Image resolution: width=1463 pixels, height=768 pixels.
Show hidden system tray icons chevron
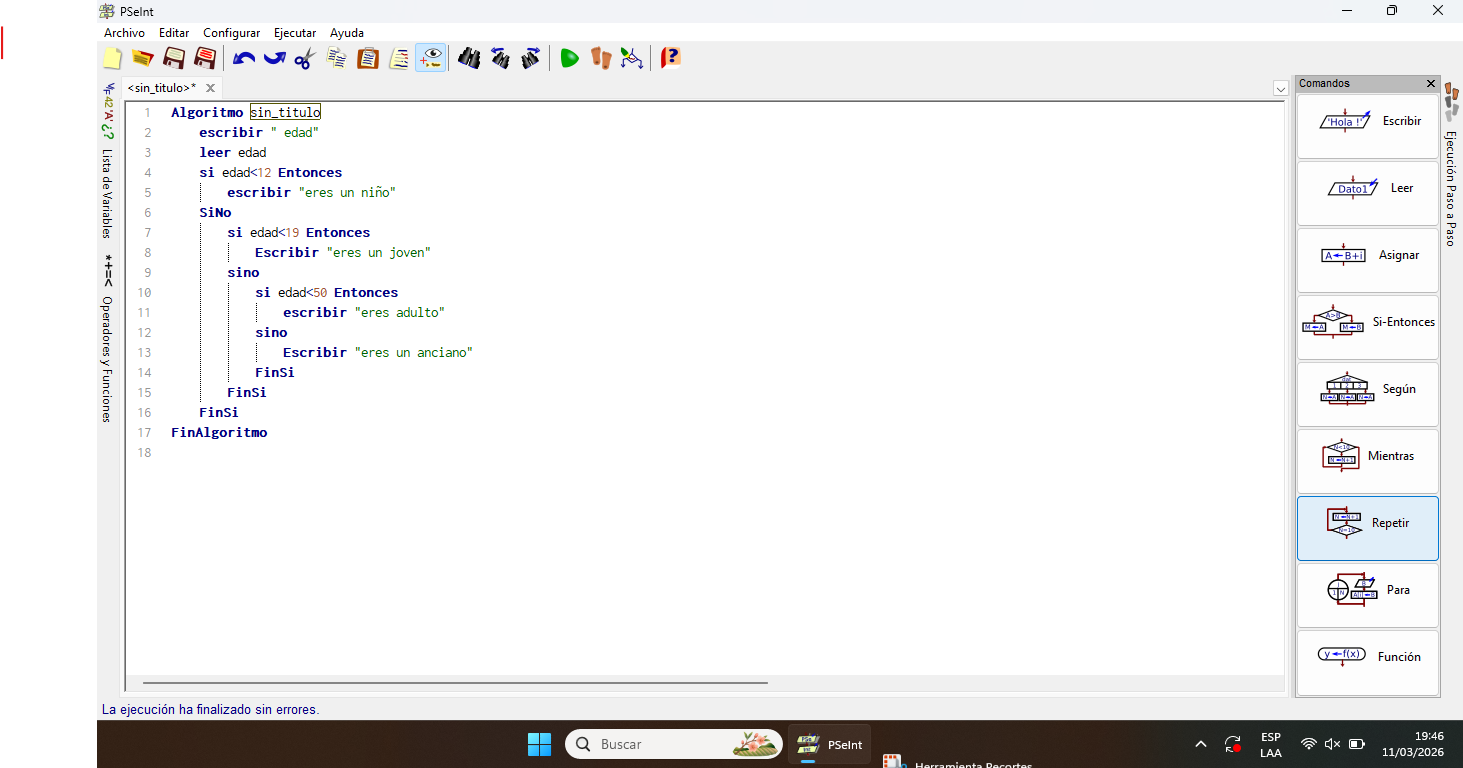(1201, 744)
